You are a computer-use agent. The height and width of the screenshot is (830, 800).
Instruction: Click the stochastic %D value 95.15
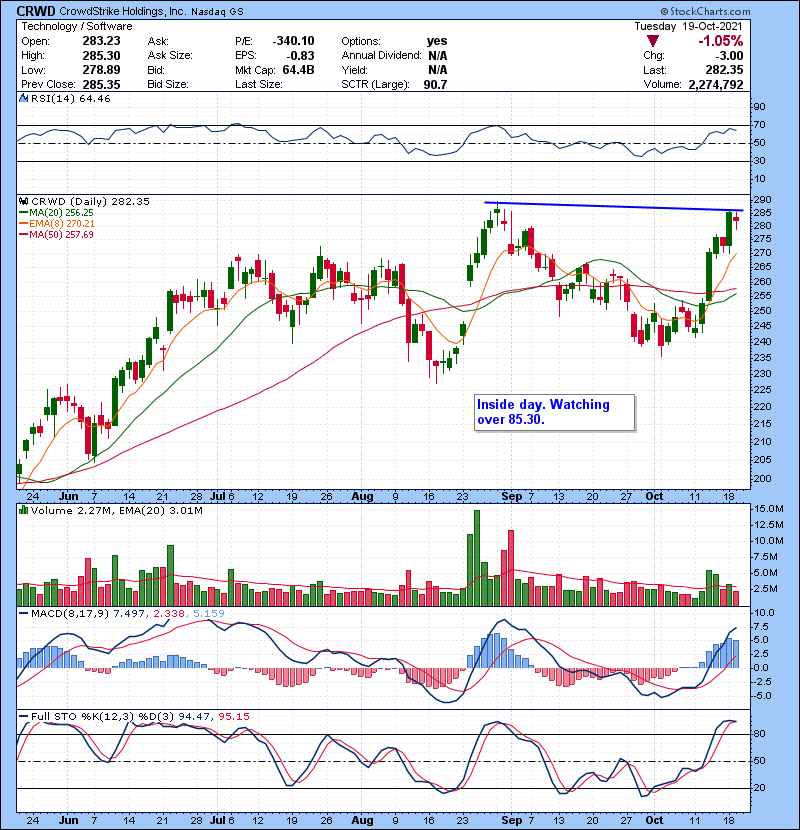click(x=233, y=717)
